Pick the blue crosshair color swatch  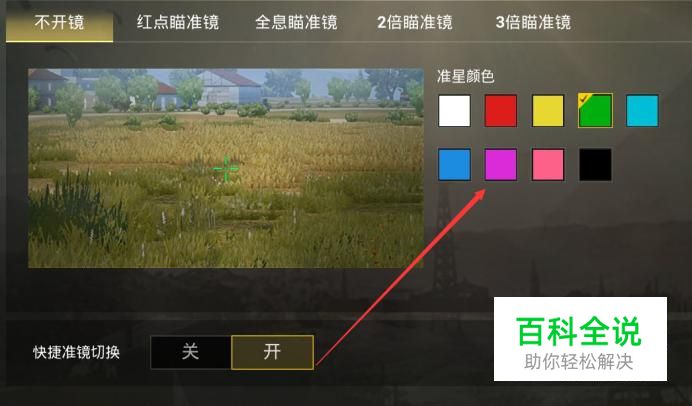(454, 165)
